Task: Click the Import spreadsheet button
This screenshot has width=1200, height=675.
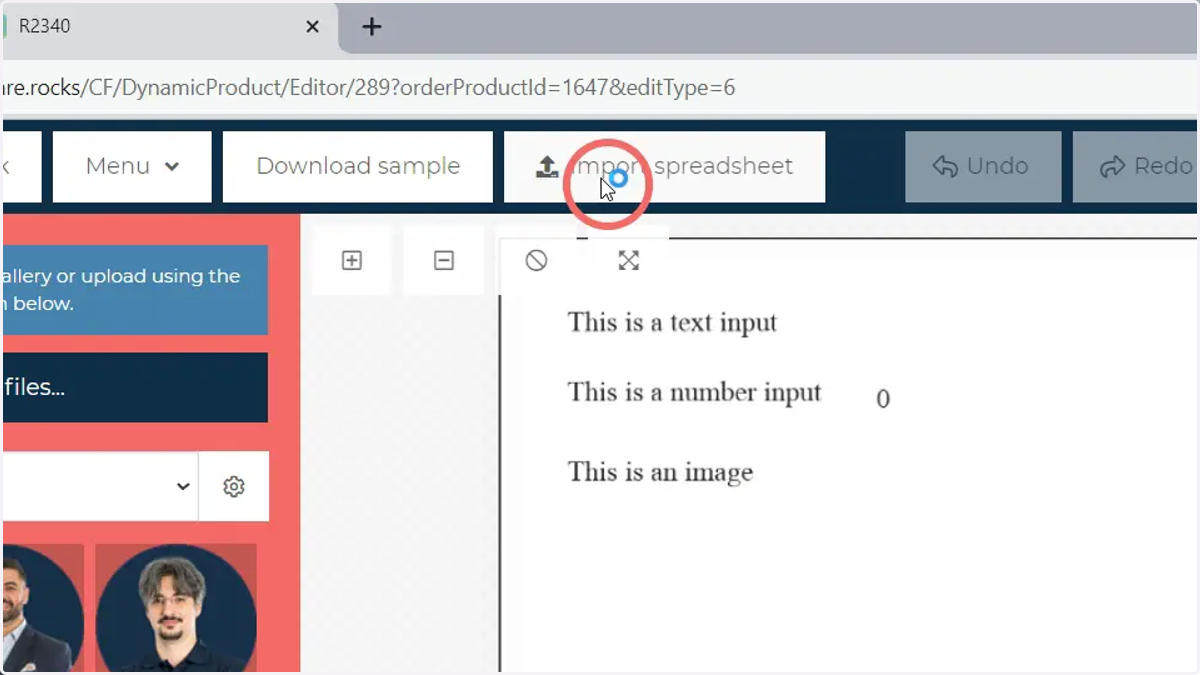Action: [x=665, y=166]
